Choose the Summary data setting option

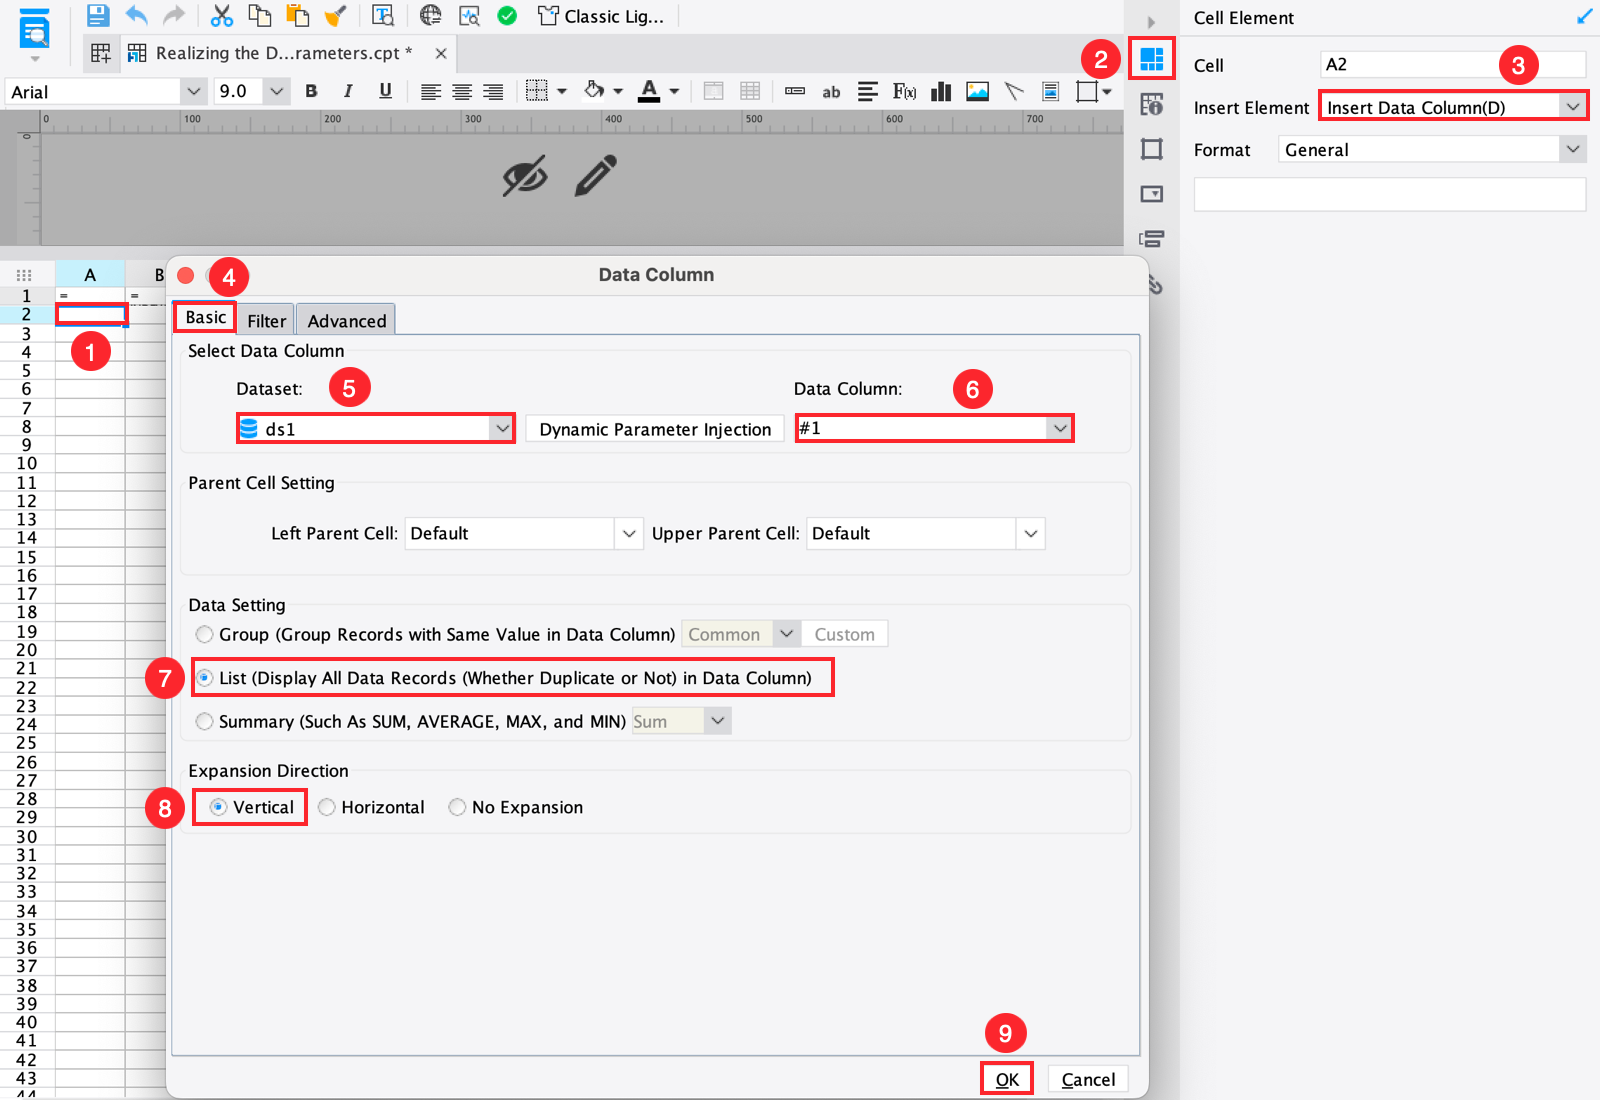coord(204,721)
